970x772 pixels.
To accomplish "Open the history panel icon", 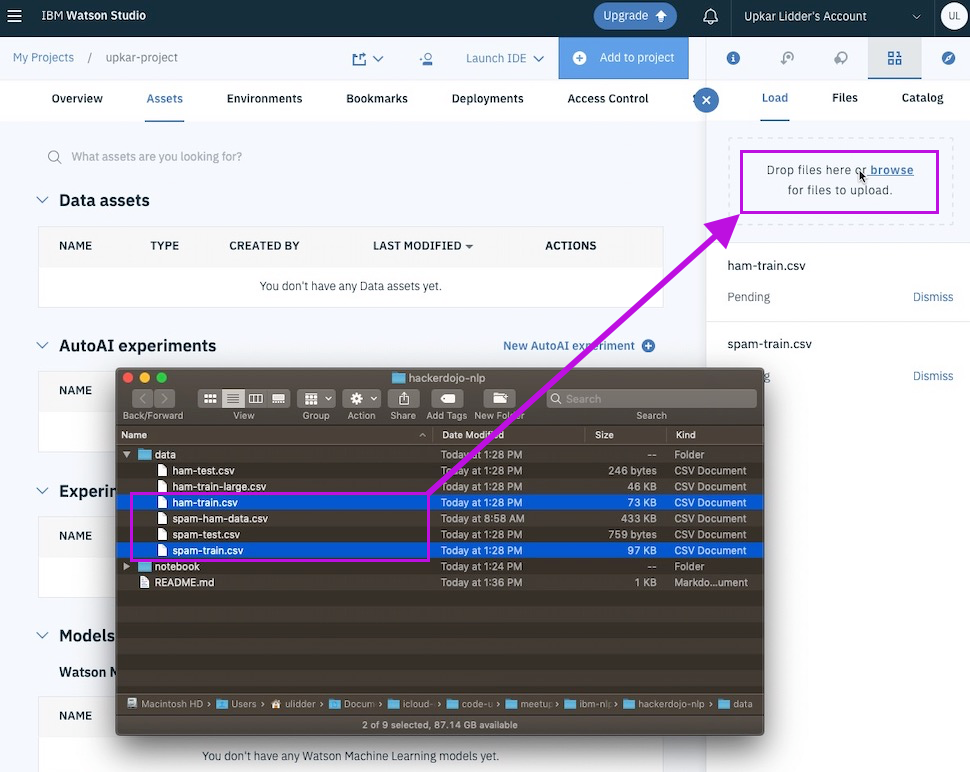I will (787, 58).
